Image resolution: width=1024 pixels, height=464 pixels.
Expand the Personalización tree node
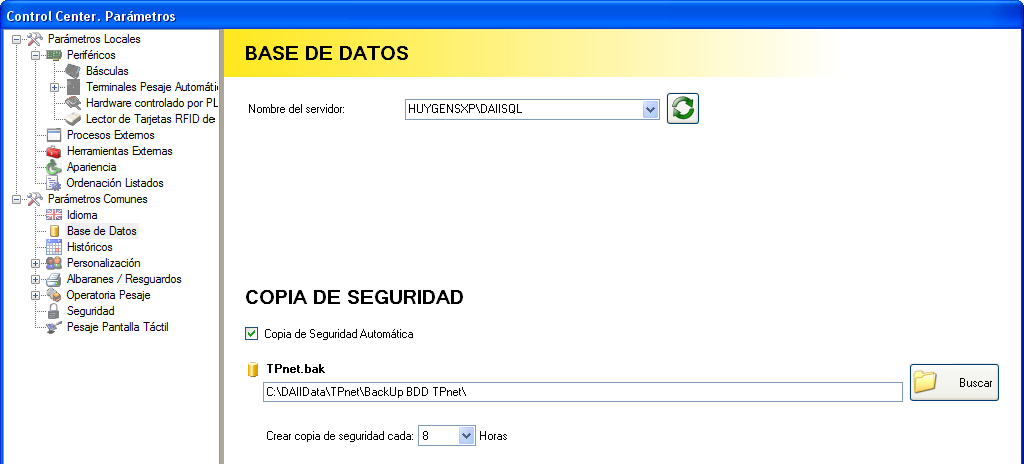[x=35, y=263]
